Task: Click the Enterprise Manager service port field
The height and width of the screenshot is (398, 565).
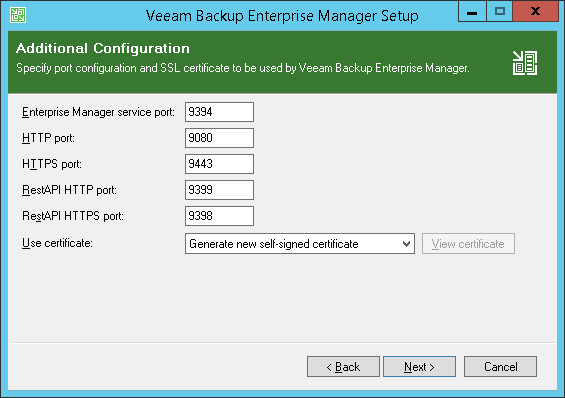Action: 219,112
